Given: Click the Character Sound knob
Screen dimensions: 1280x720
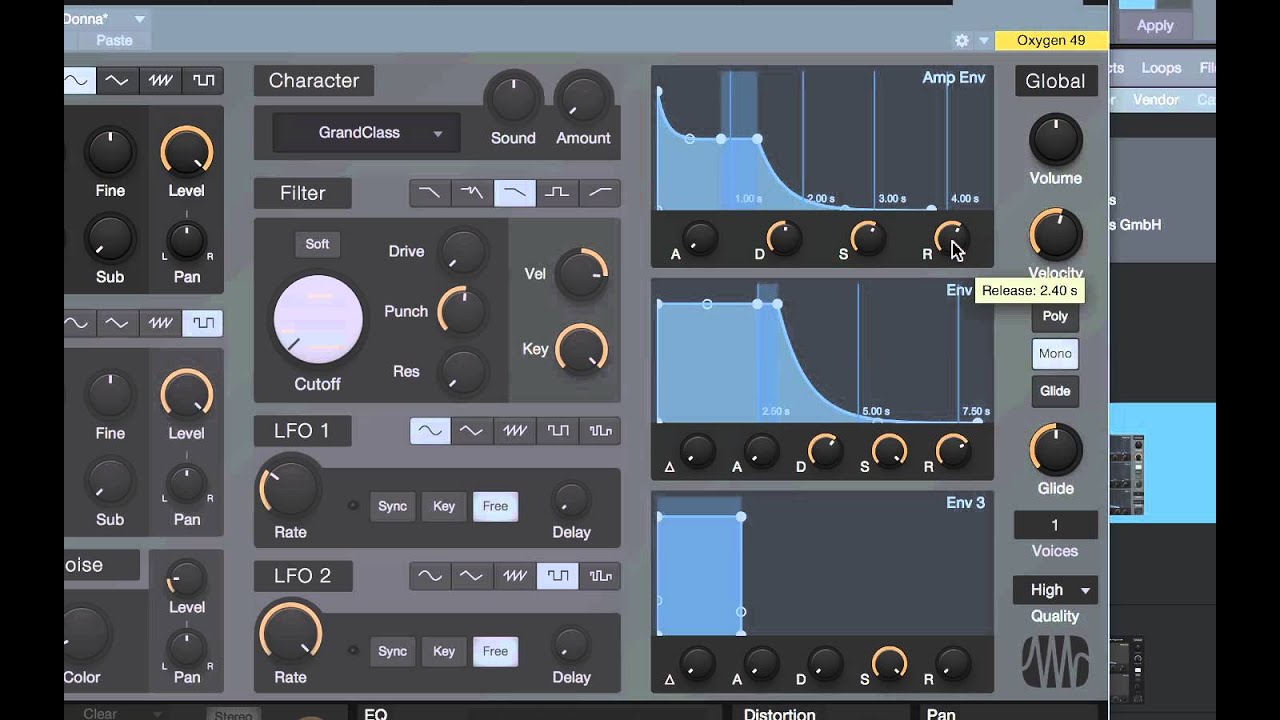Looking at the screenshot, I should point(512,99).
